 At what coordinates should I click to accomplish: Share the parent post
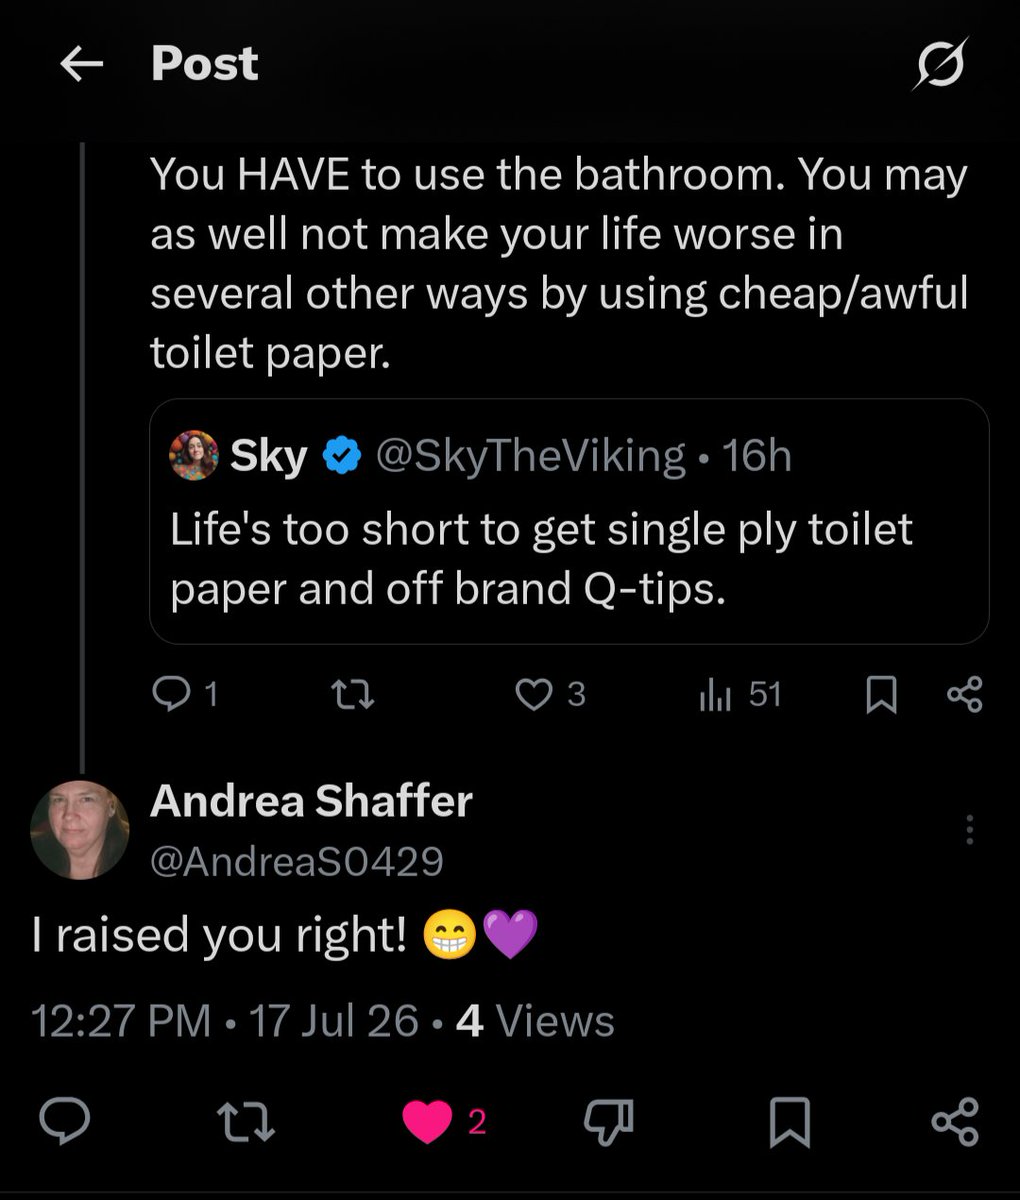[965, 695]
